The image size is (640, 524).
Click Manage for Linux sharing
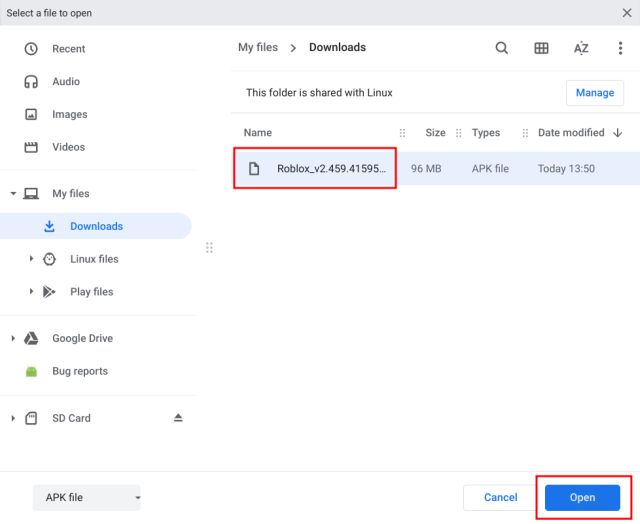pyautogui.click(x=595, y=93)
